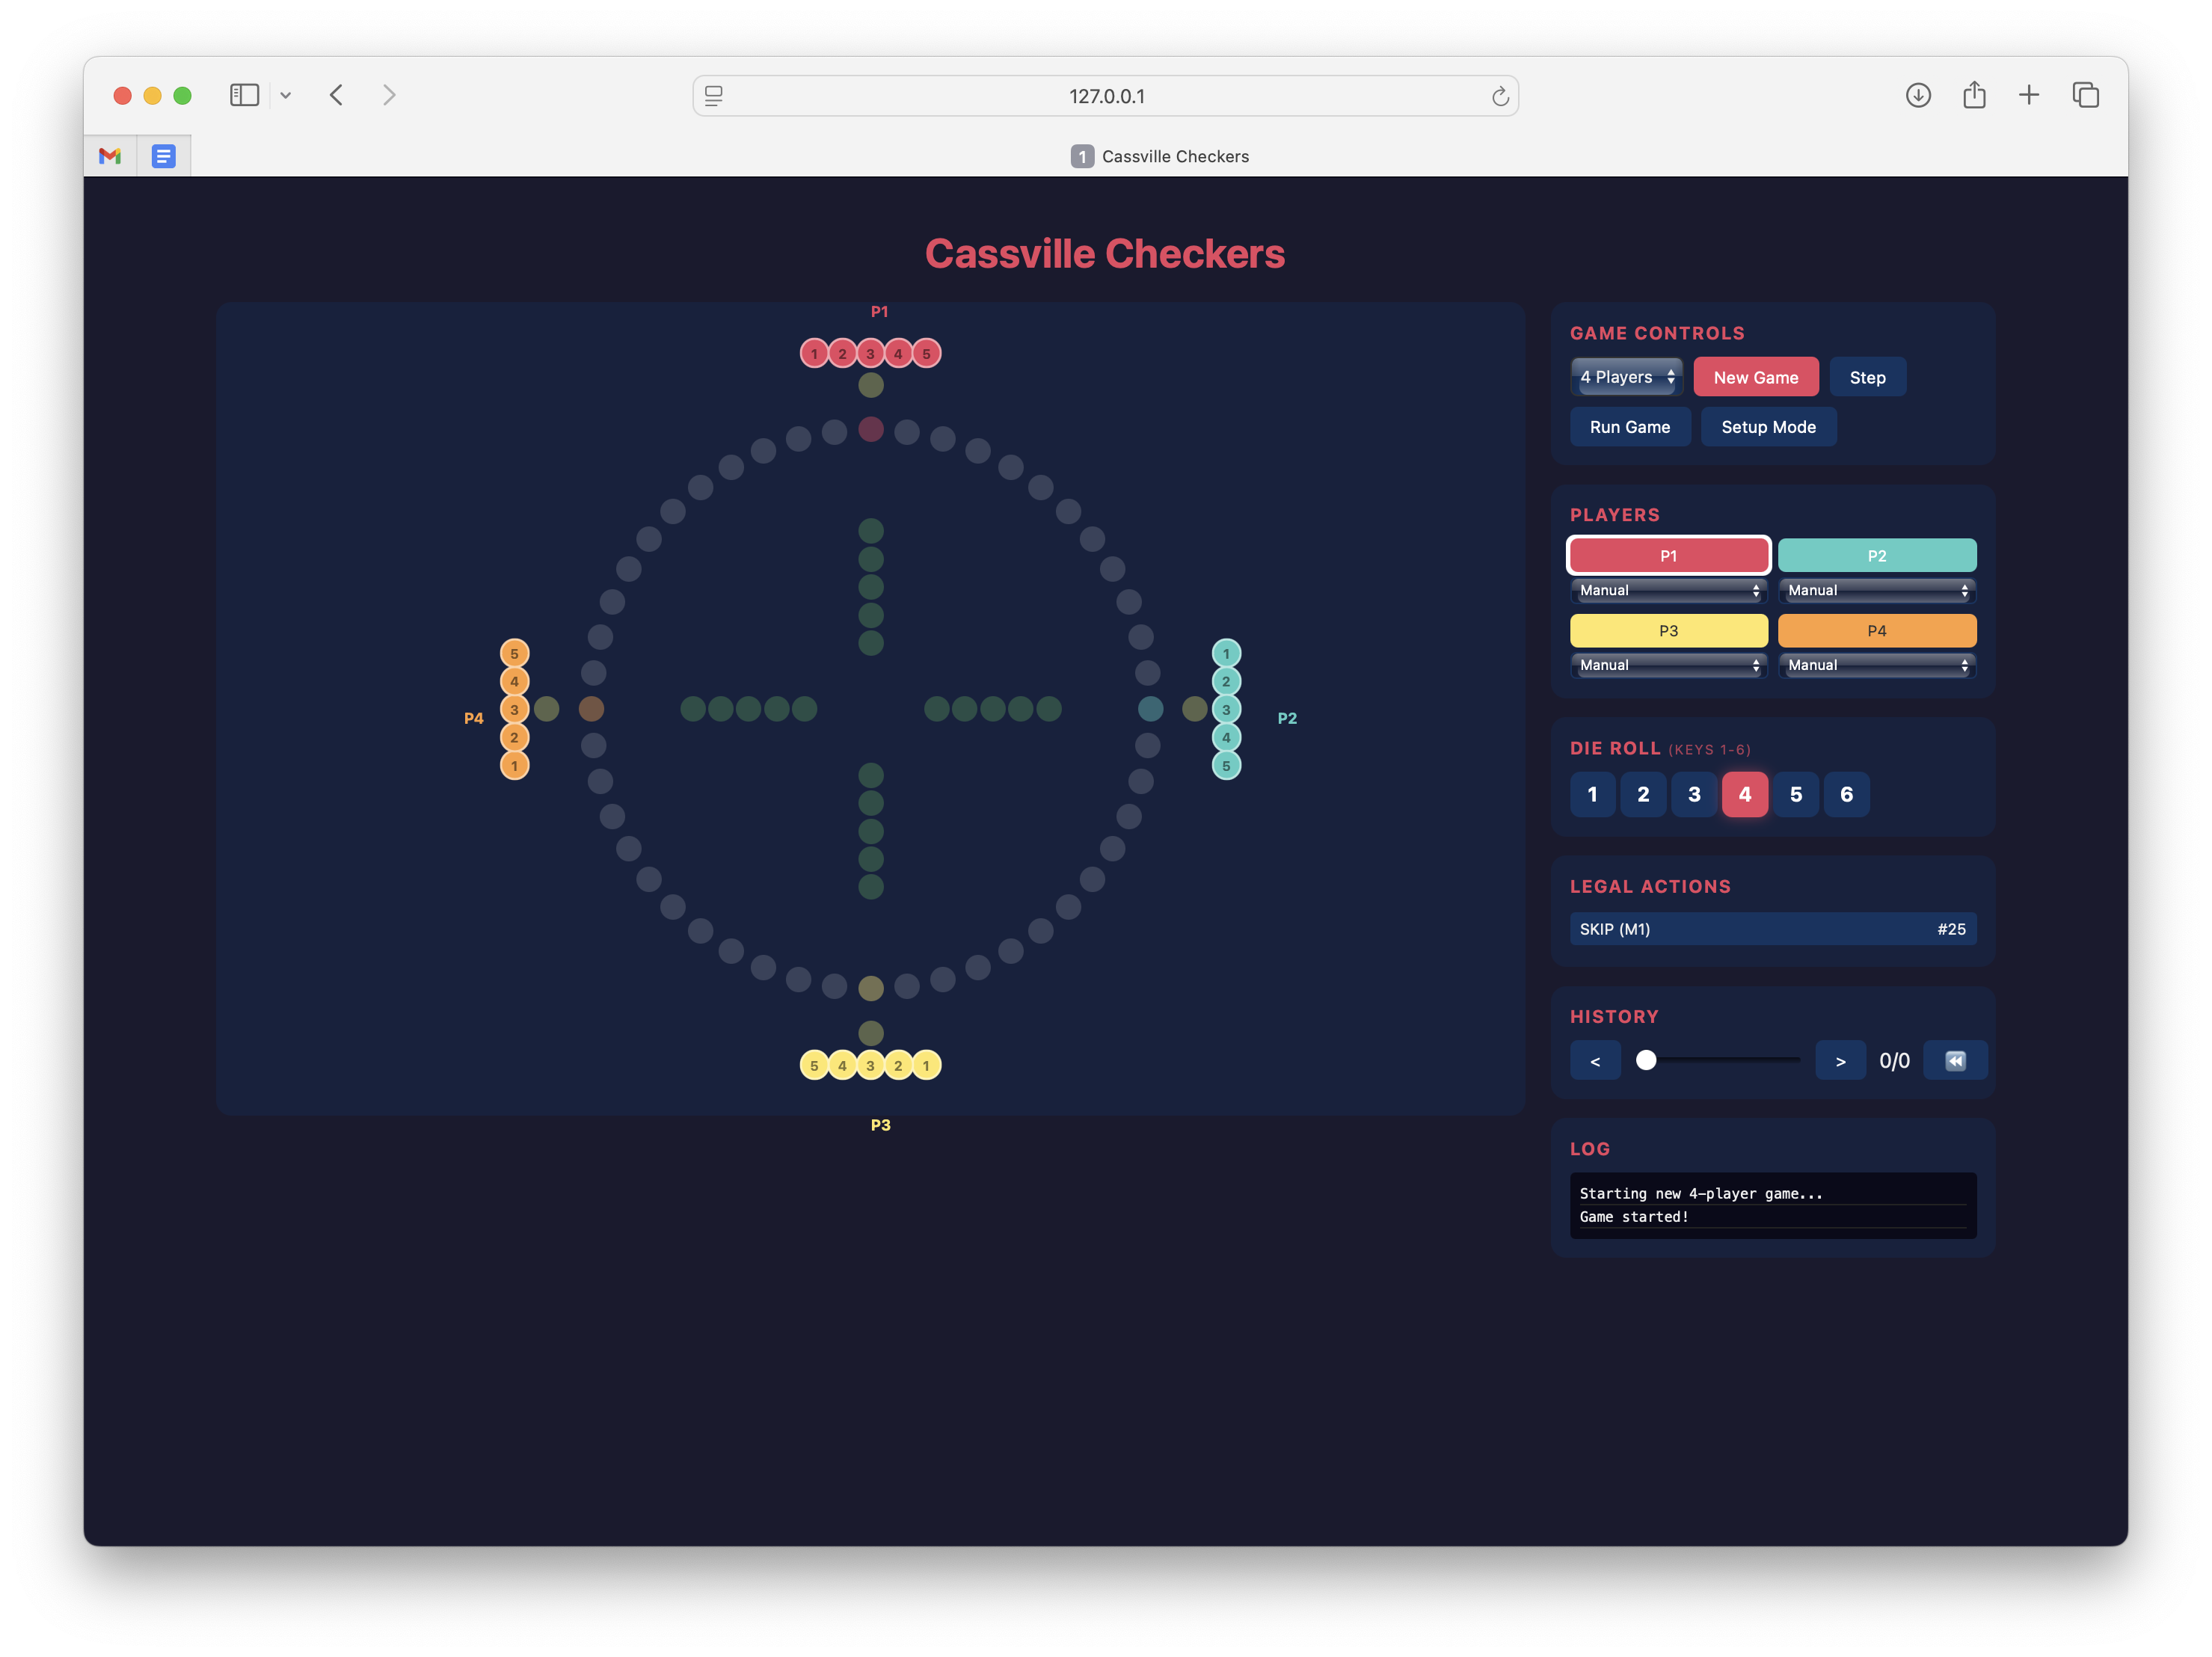The height and width of the screenshot is (1657, 2212).
Task: Select die roll value 2
Action: (x=1643, y=794)
